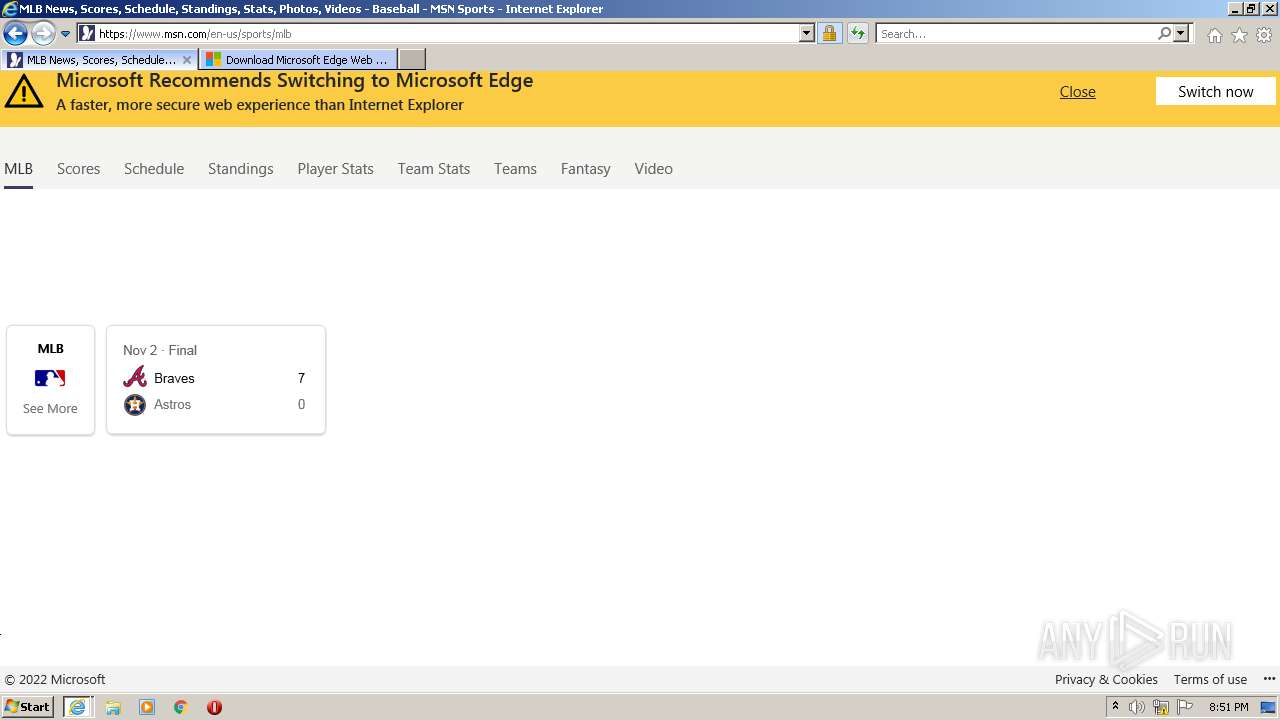Close the MLB News tab
Screen dimensions: 1280x720
[x=187, y=60]
